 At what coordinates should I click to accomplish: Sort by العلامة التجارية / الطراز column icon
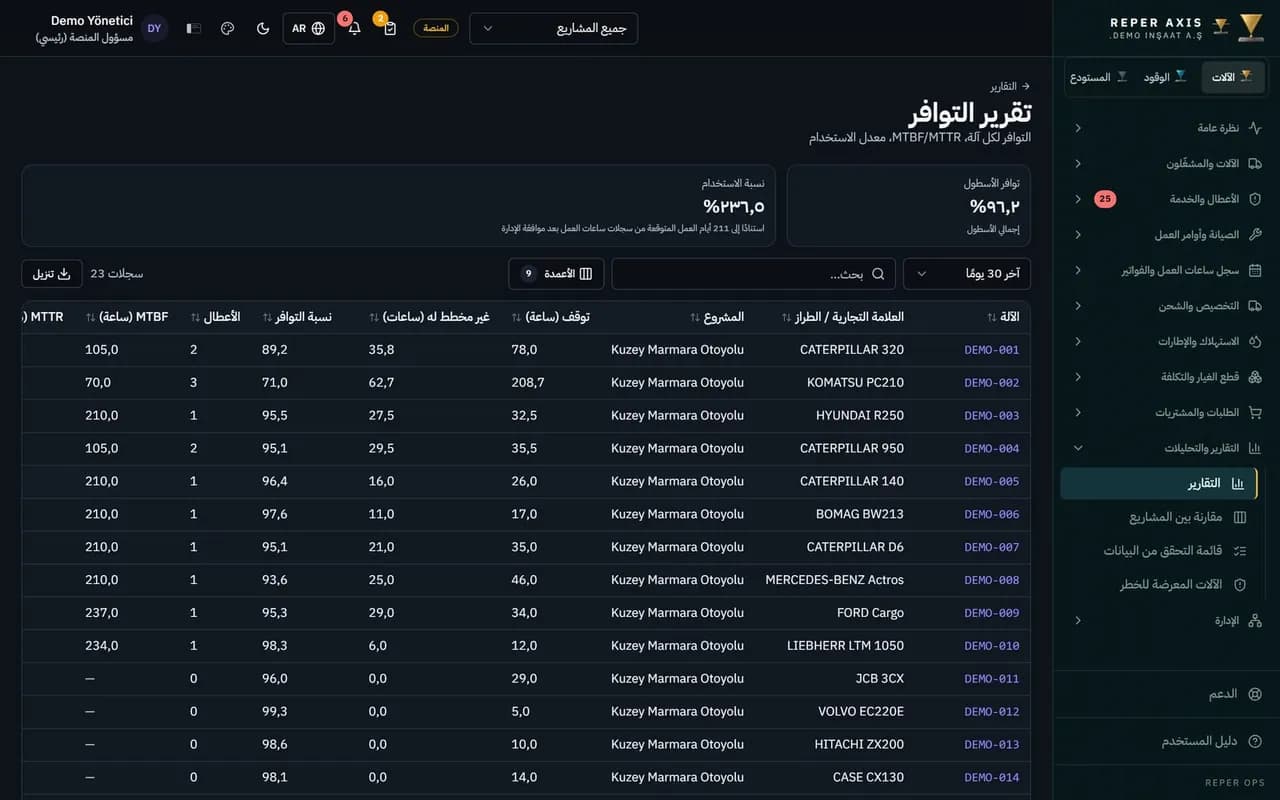coord(787,317)
